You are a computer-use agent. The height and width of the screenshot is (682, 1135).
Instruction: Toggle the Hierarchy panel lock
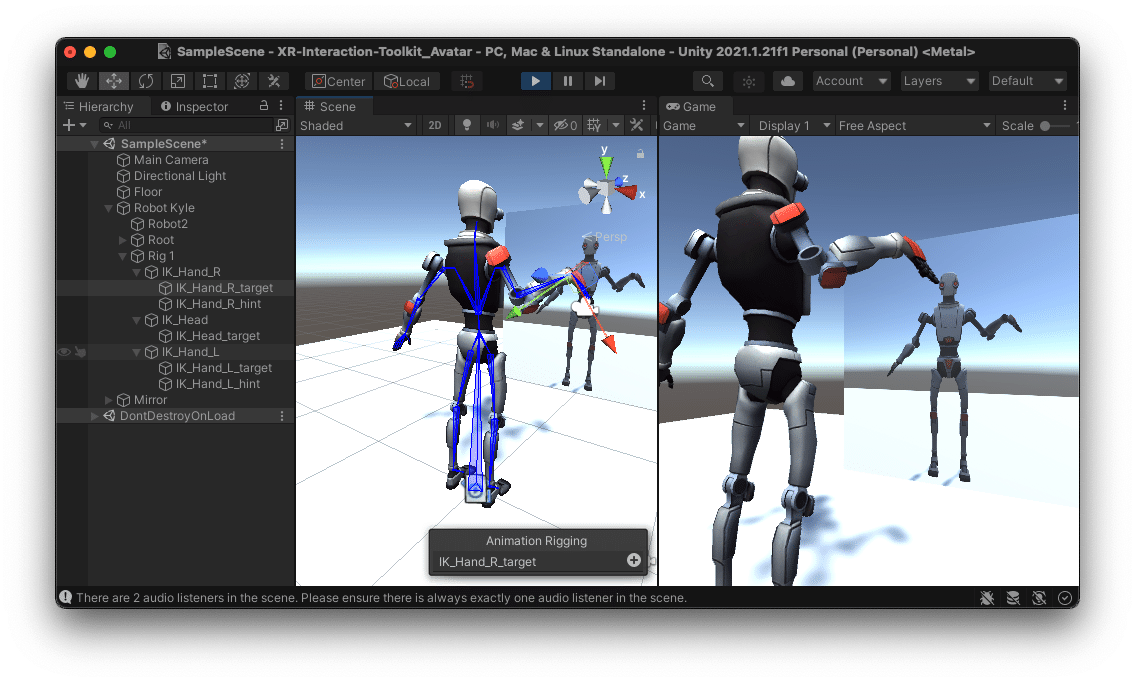tap(264, 106)
